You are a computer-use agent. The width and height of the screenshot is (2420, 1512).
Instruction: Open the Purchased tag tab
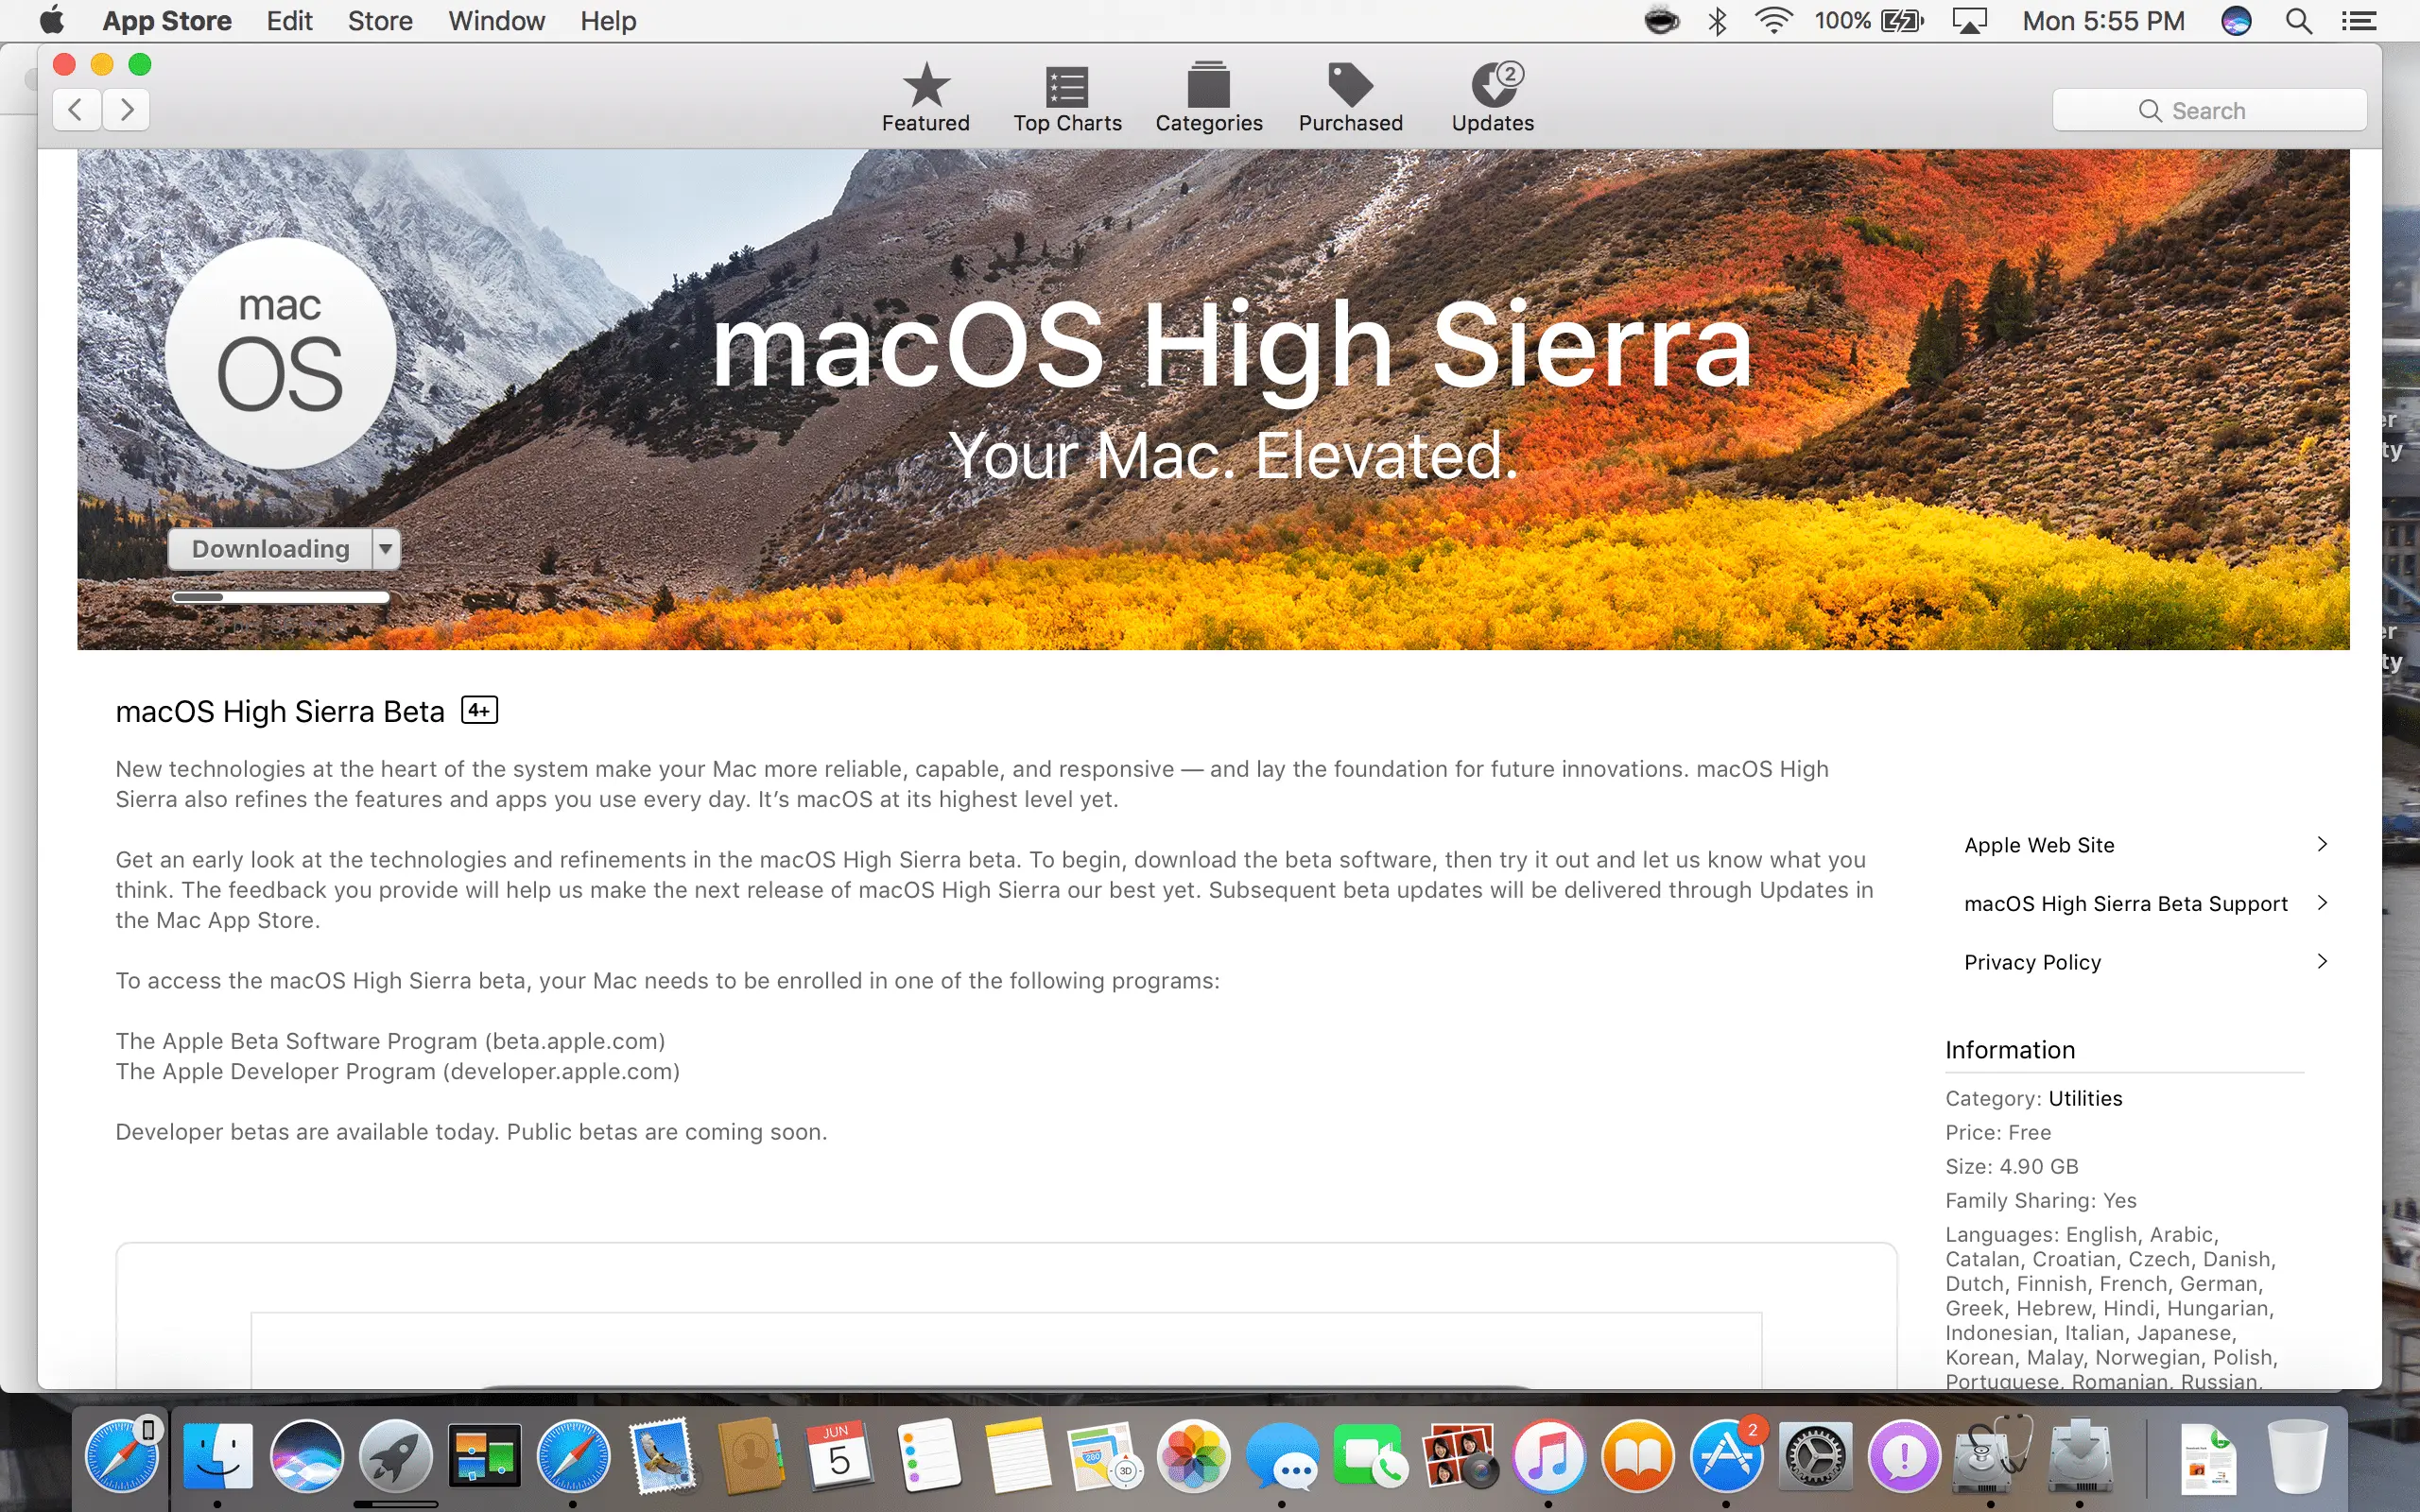pyautogui.click(x=1350, y=98)
